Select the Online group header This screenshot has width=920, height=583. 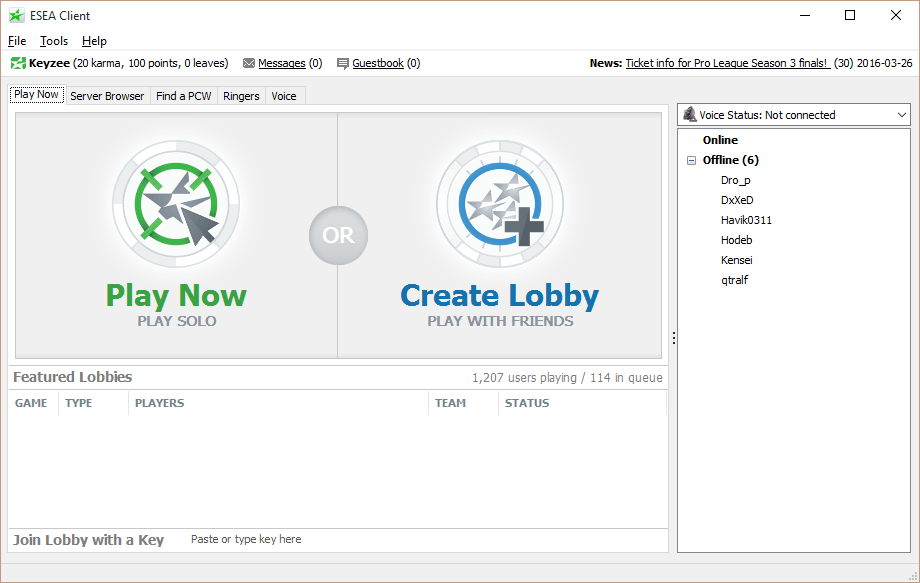tap(720, 140)
